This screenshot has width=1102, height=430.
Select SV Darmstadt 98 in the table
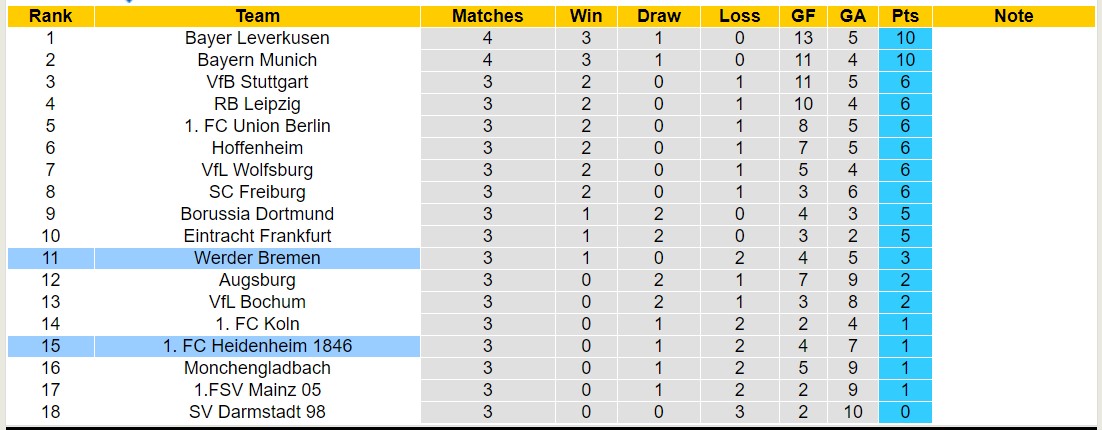pos(257,412)
